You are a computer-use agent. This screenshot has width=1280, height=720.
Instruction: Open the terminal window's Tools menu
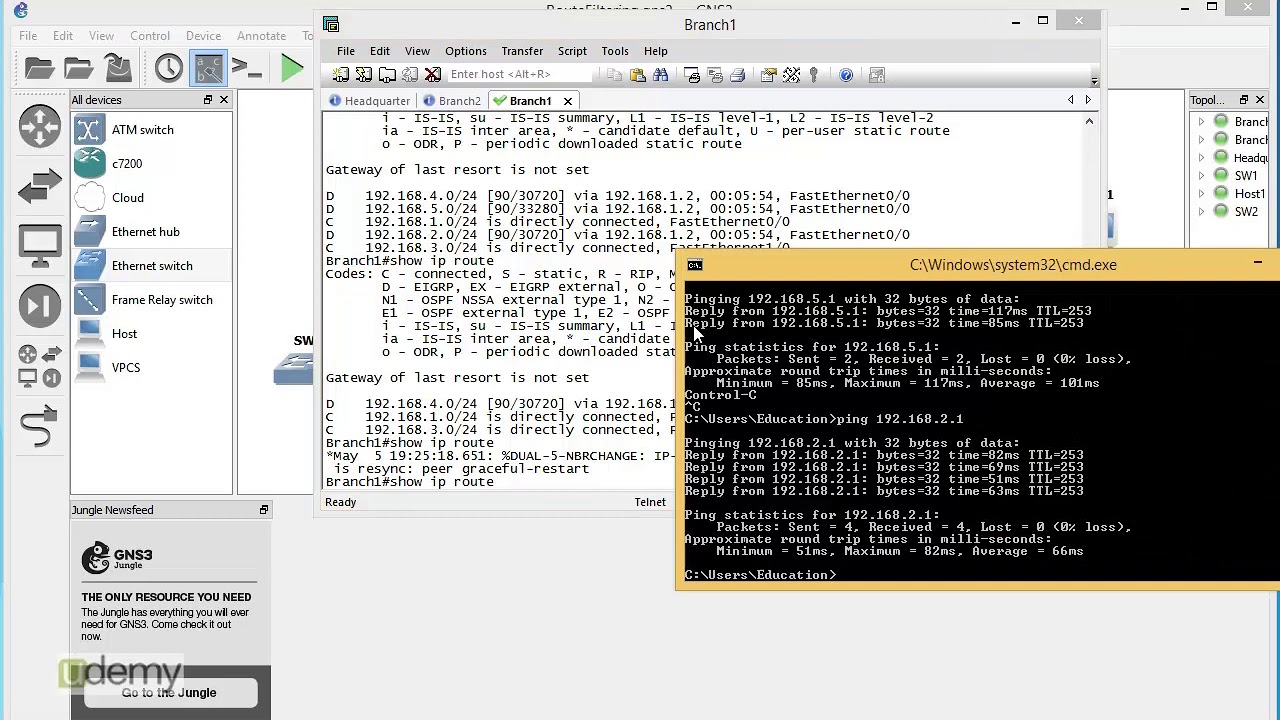(x=615, y=51)
